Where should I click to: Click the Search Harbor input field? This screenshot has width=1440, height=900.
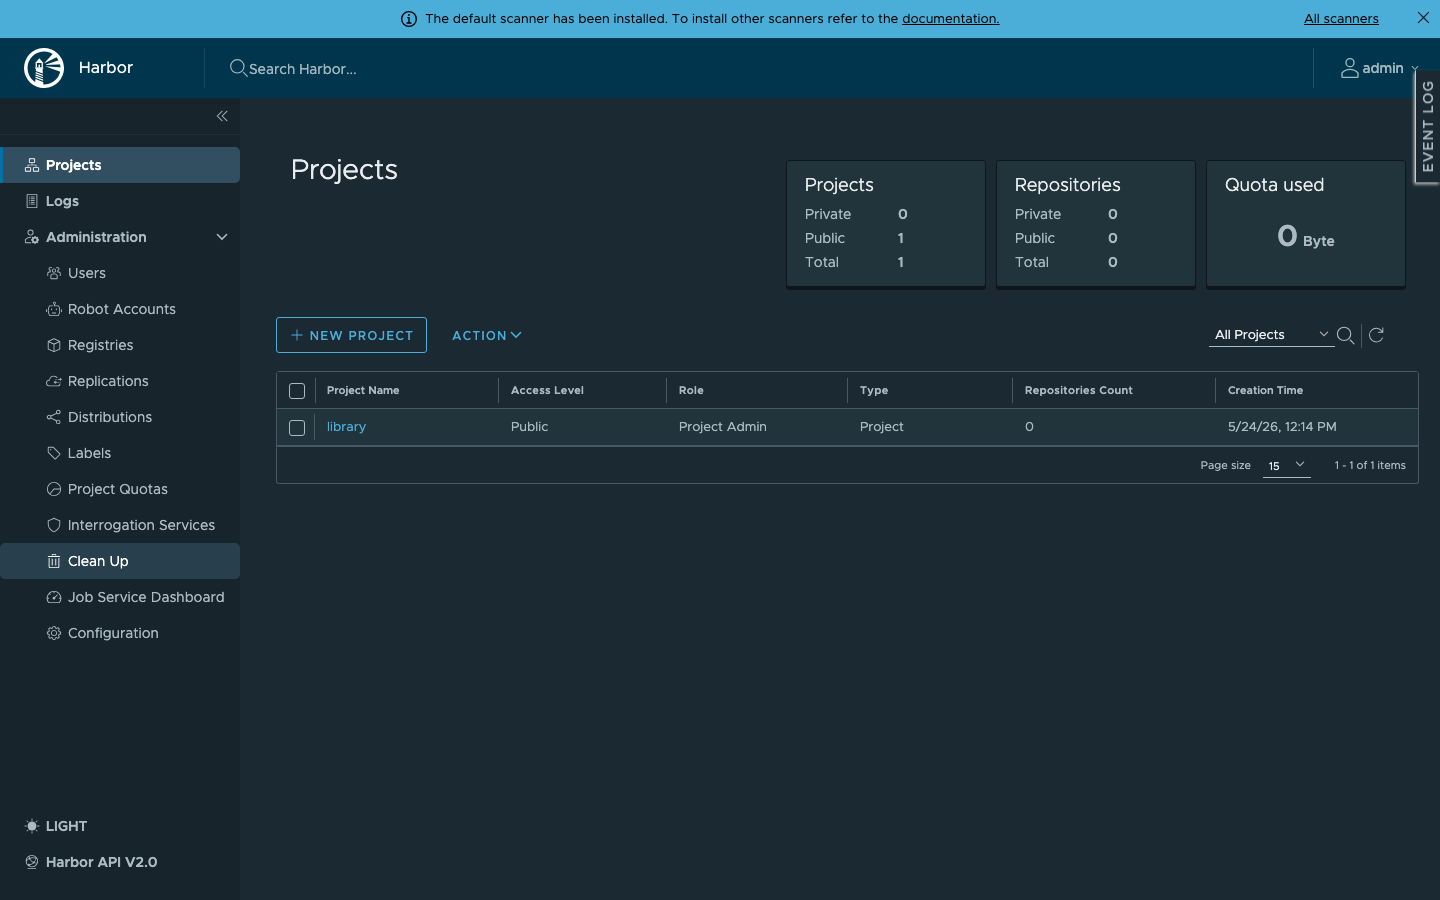(302, 69)
